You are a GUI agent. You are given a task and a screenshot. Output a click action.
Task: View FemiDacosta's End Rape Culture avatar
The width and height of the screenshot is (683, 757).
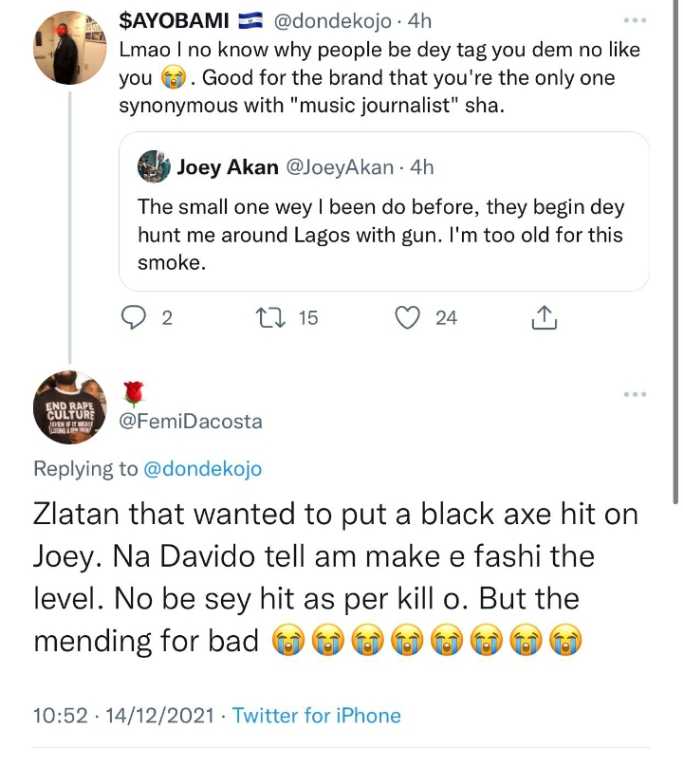tap(70, 407)
